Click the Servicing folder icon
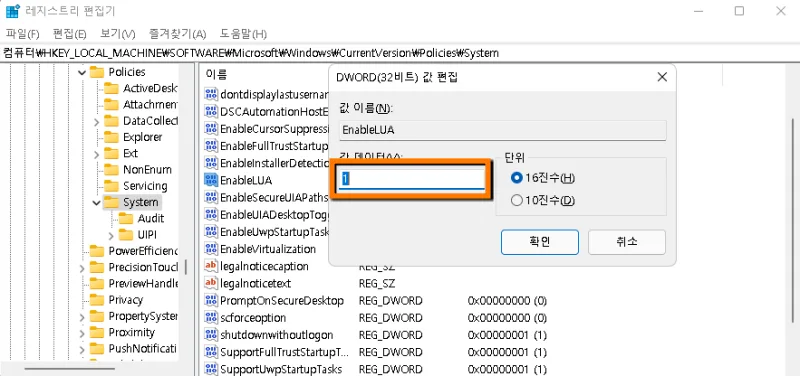Viewport: 800px width, 376px height. click(x=111, y=186)
